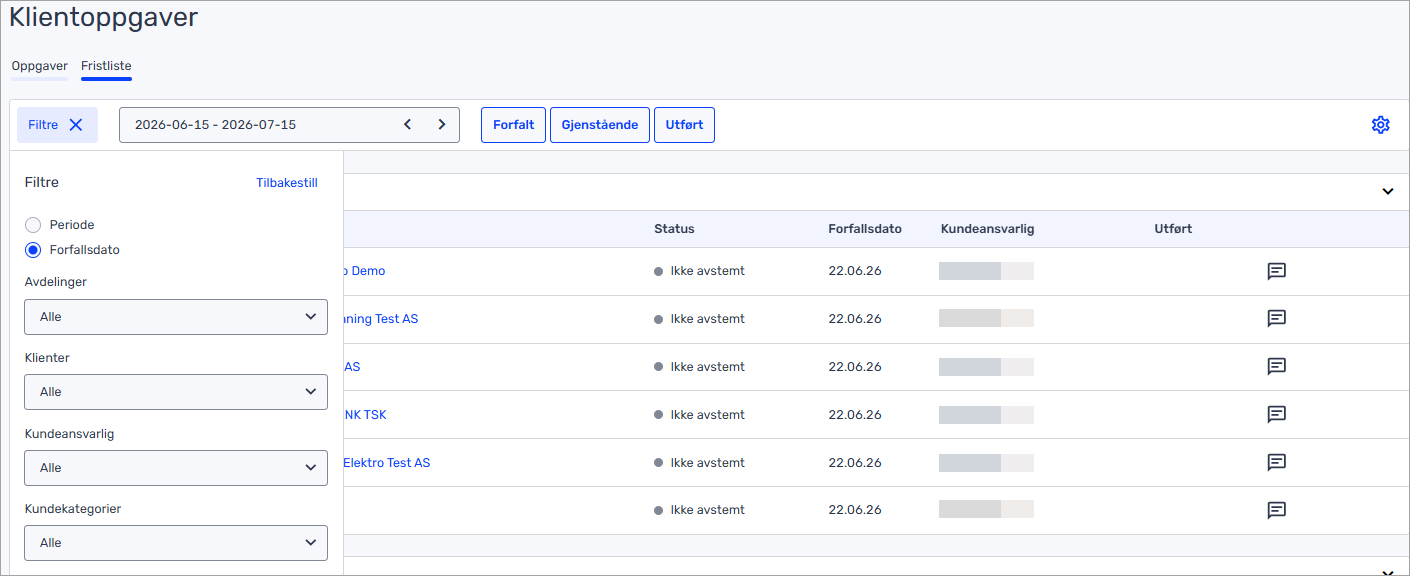Open the settings gear icon
This screenshot has width=1410, height=576.
point(1380,125)
